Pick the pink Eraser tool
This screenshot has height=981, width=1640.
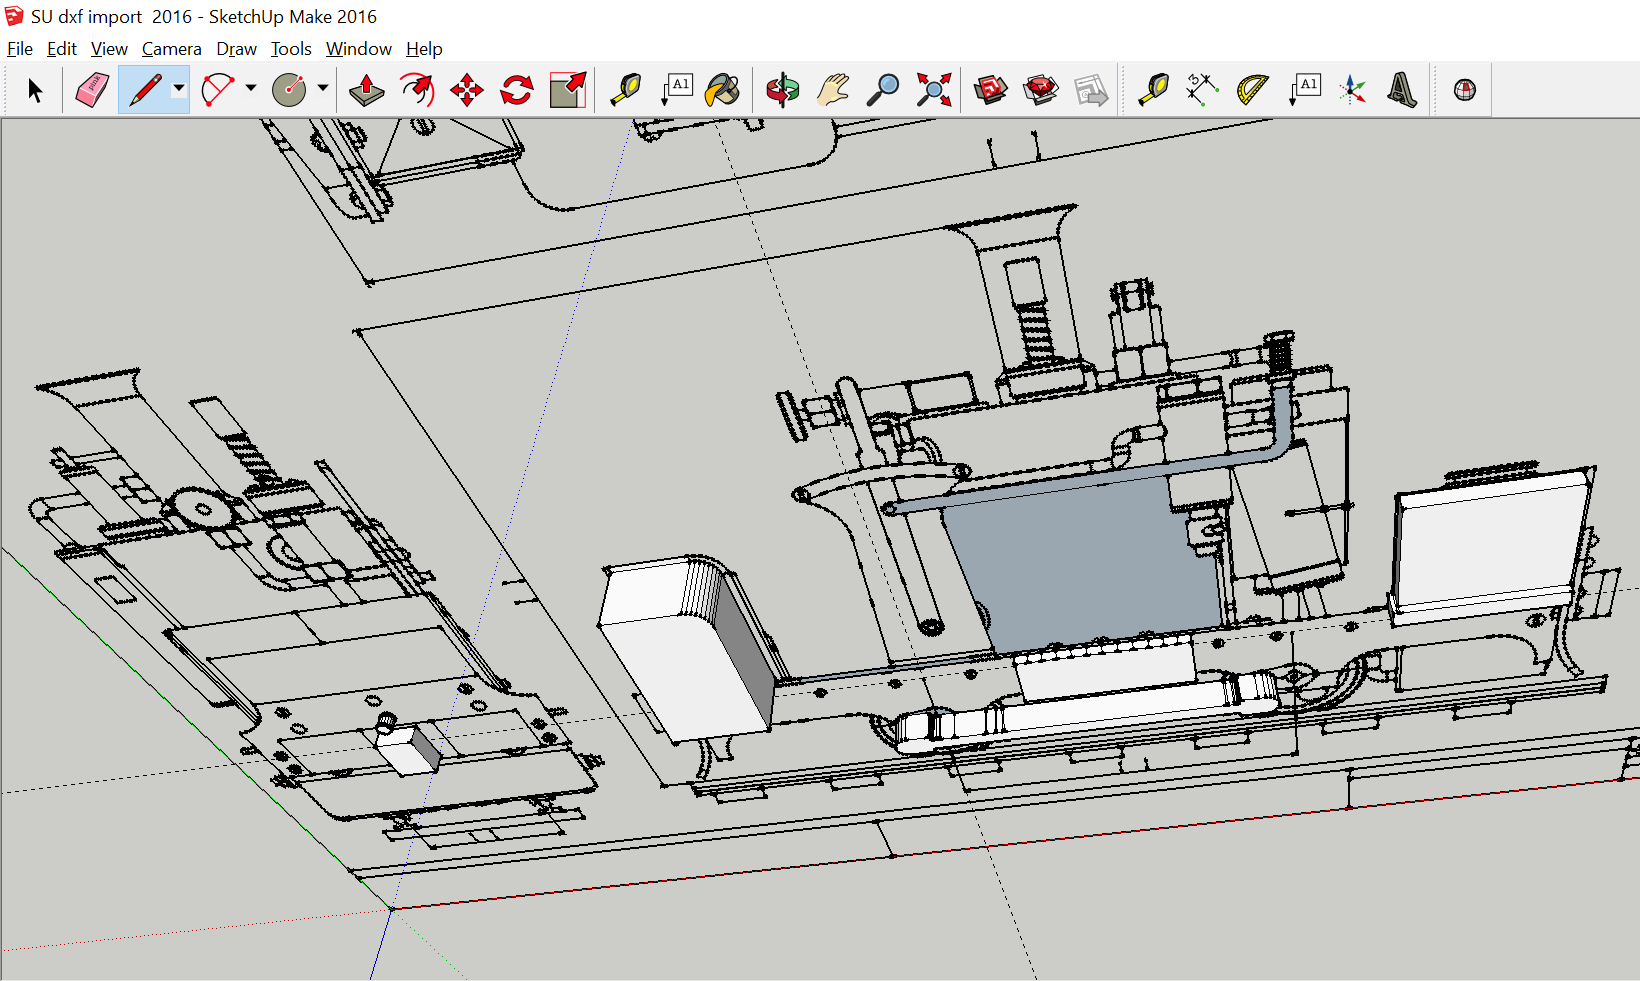[x=92, y=90]
